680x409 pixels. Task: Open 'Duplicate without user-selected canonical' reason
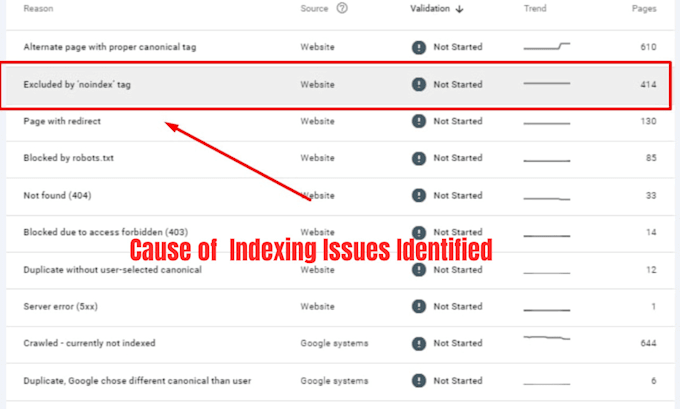[112, 270]
